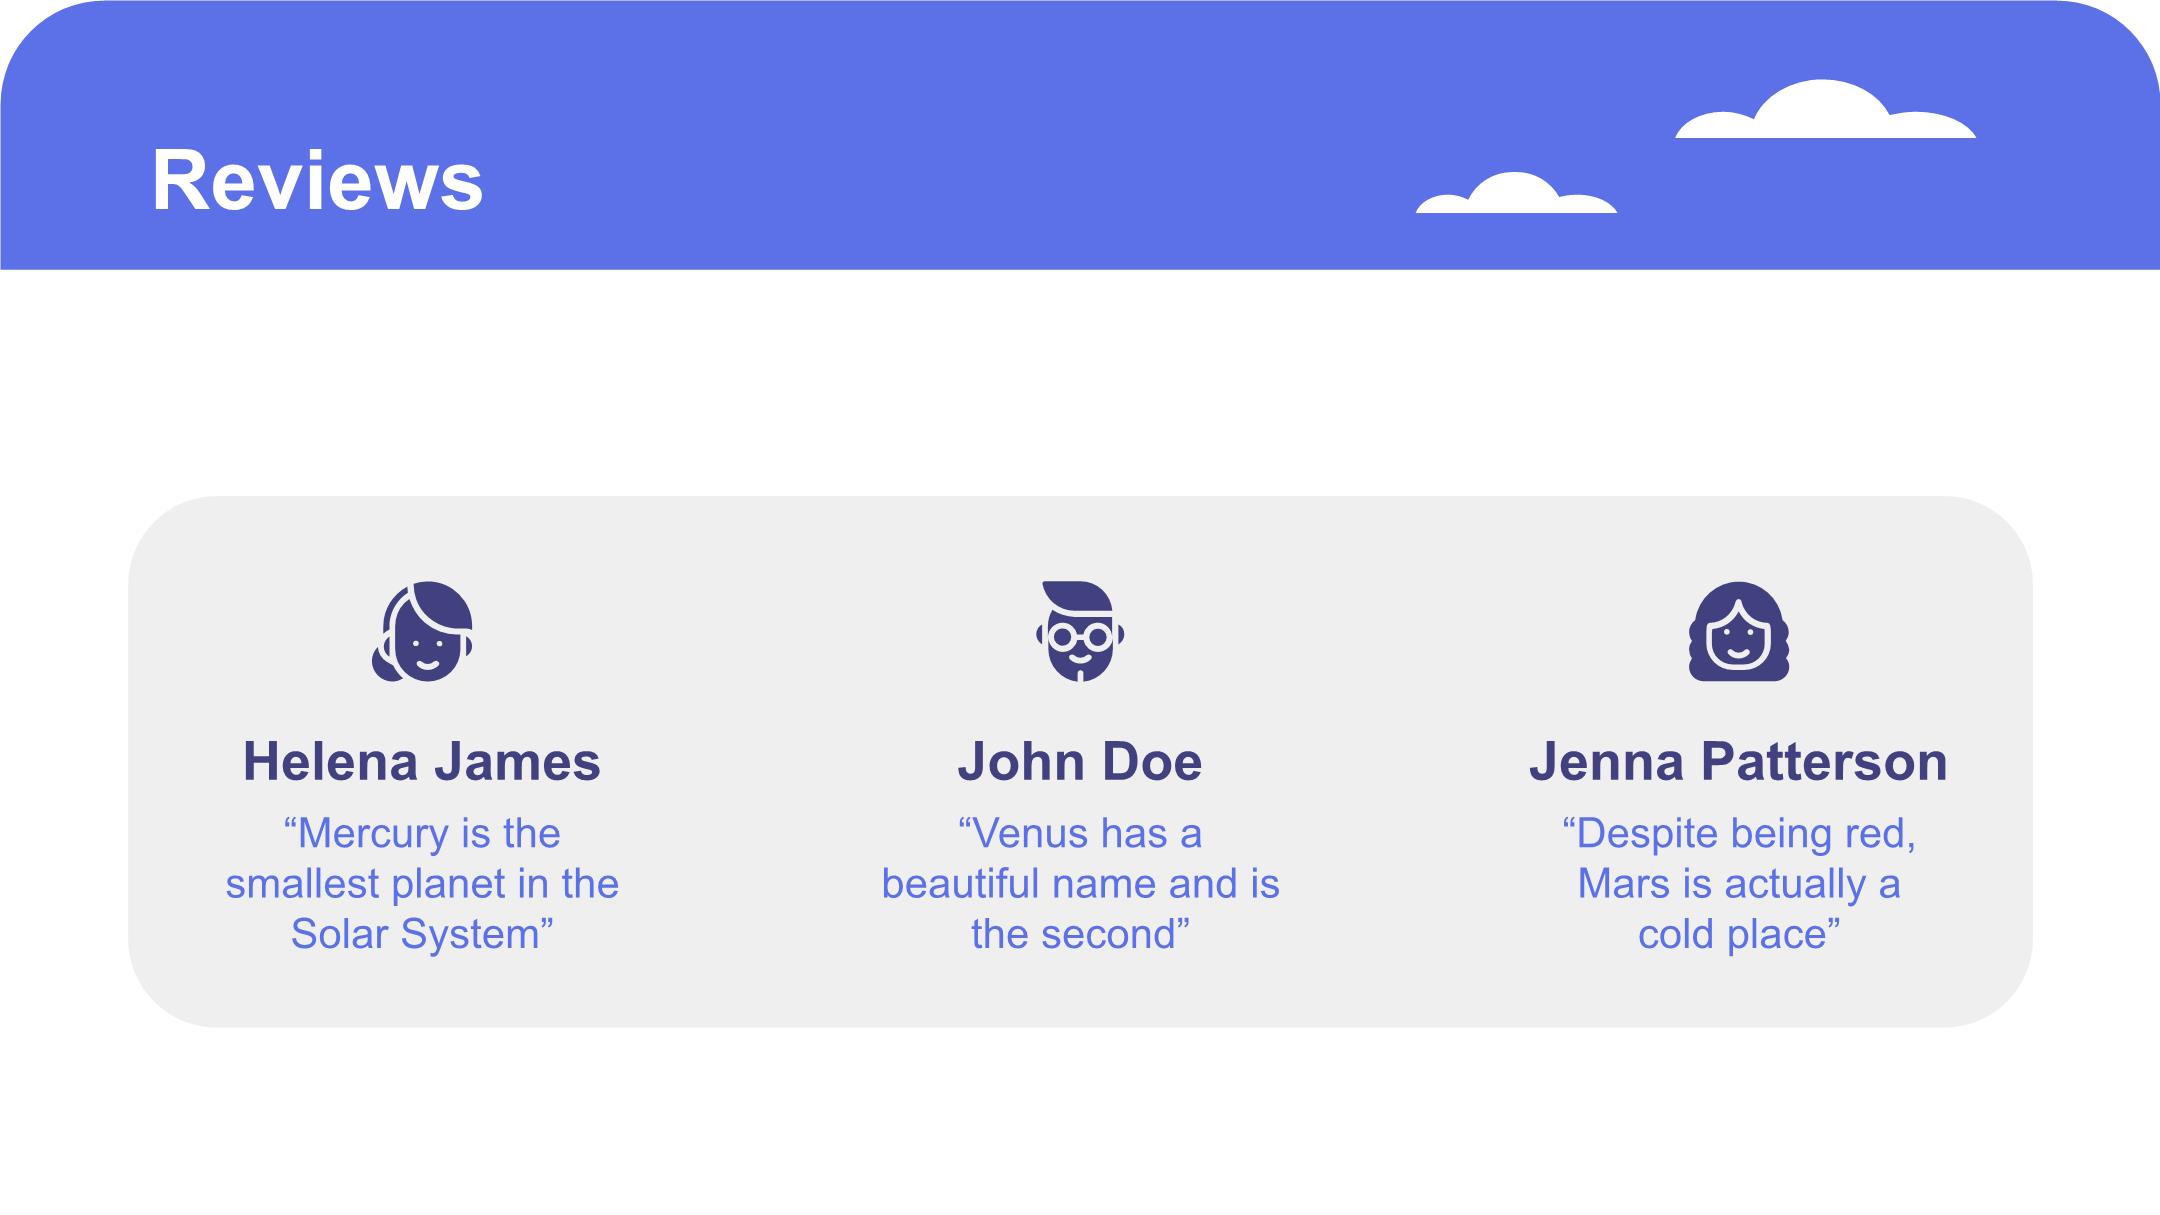
Task: Select the Mars cold place quote
Action: (x=1739, y=884)
